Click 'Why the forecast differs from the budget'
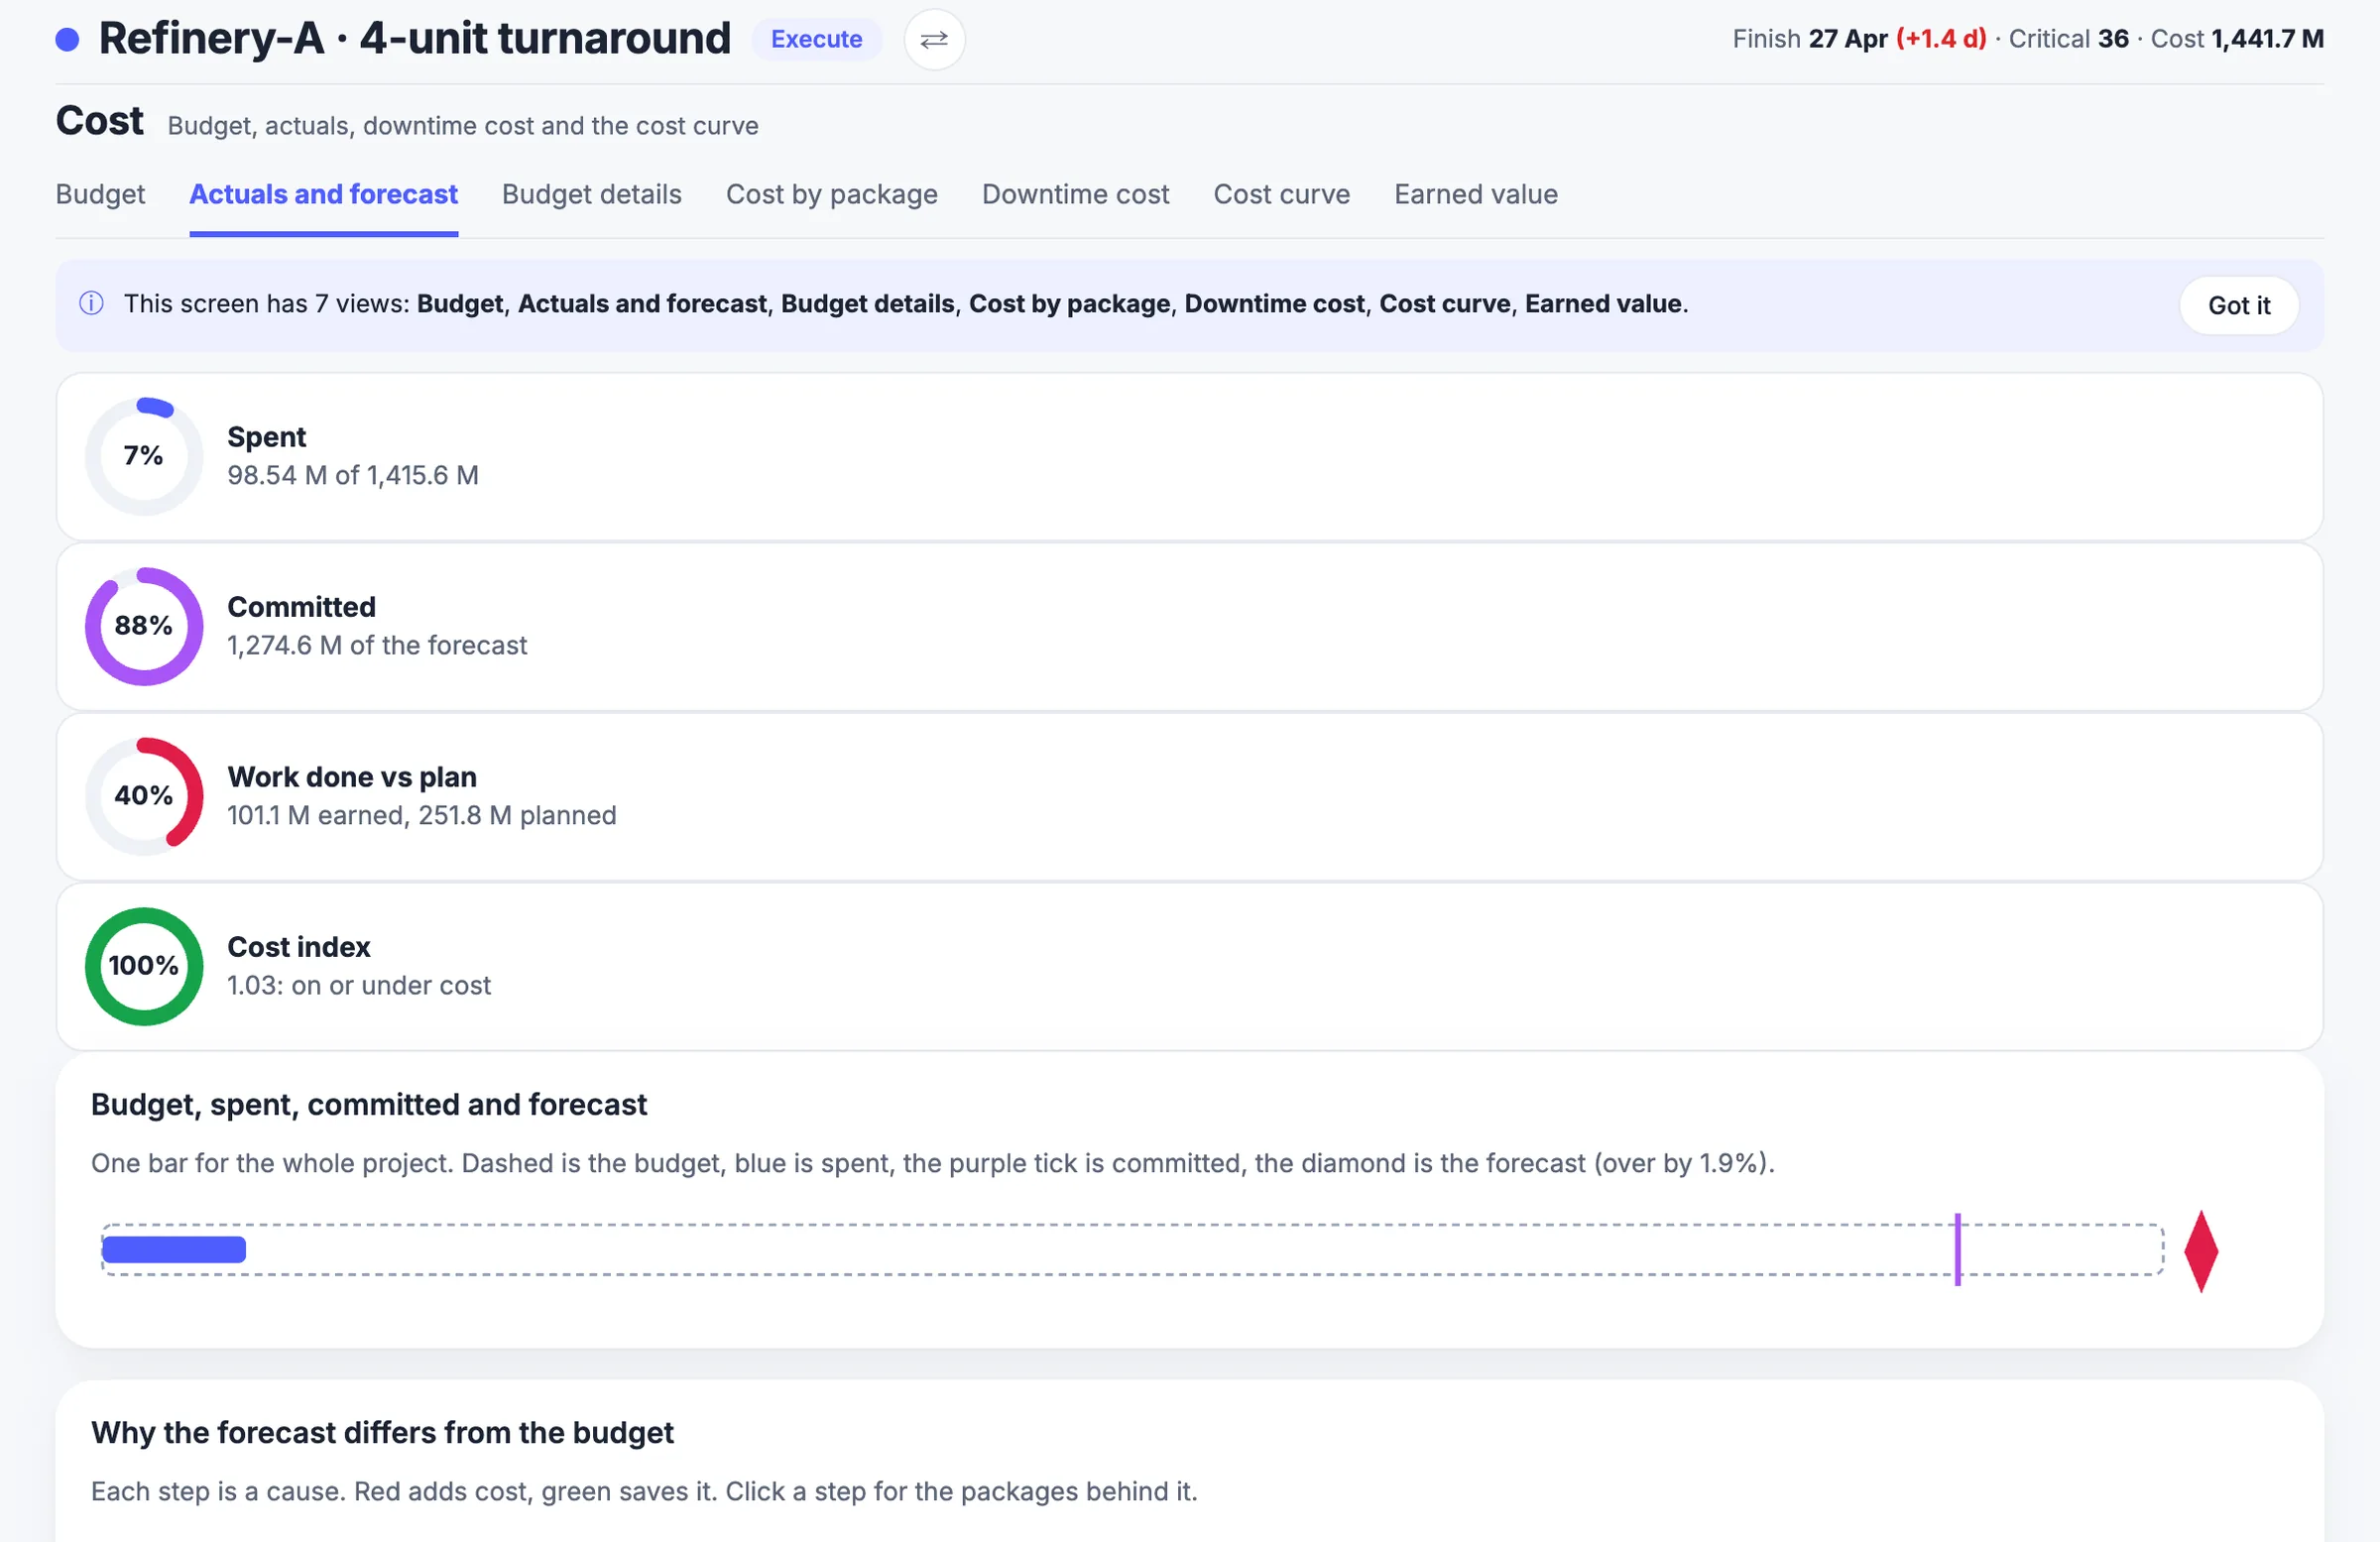The image size is (2380, 1542). (382, 1433)
